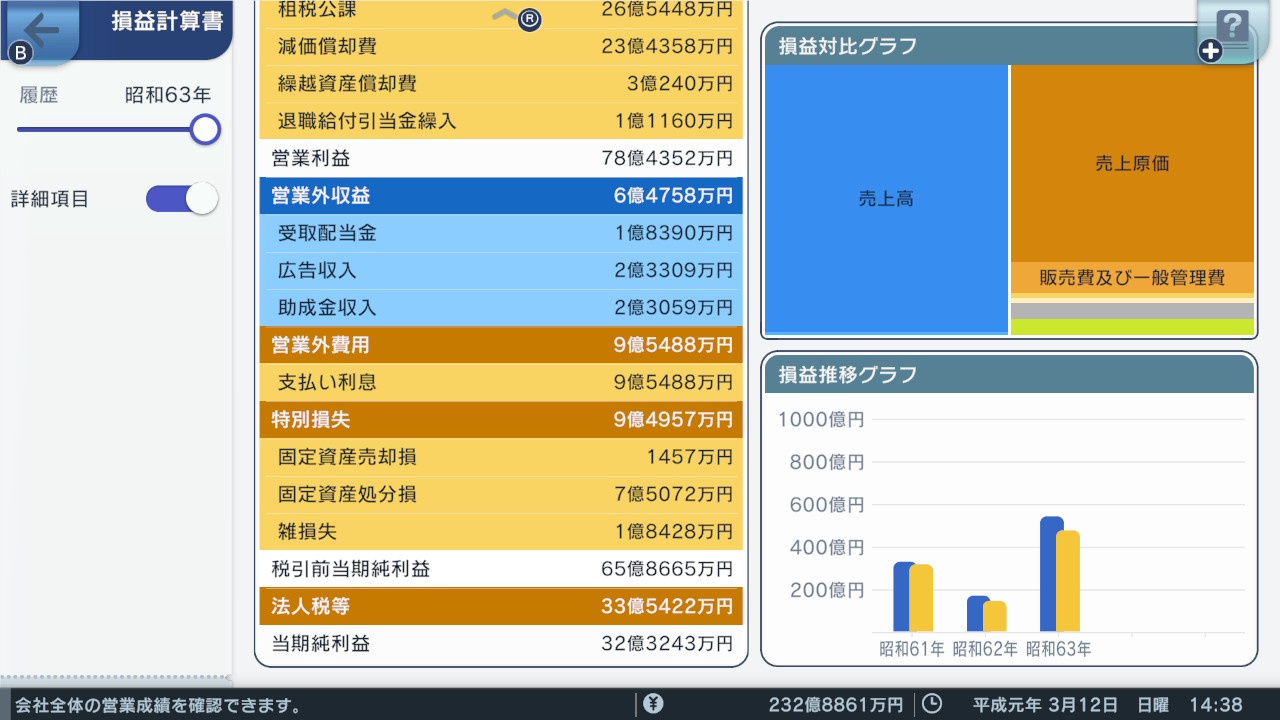
Task: Click the gray block in 損益対比グラフ
Action: (x=1132, y=311)
